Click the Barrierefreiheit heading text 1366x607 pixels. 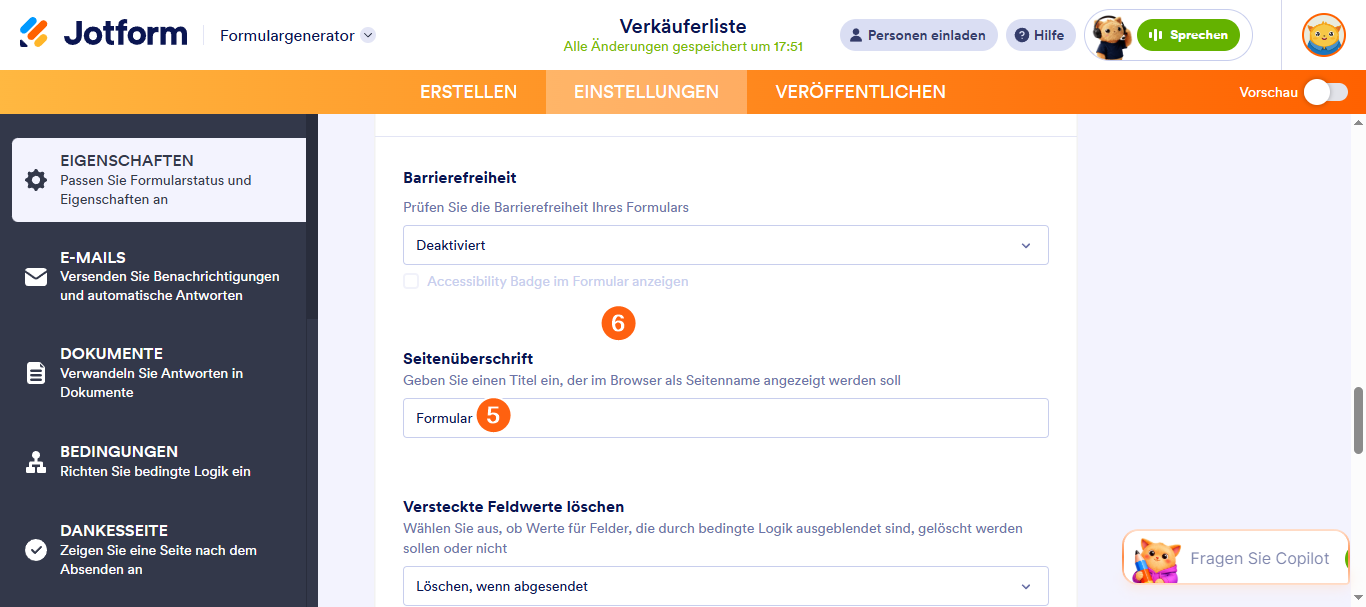[x=460, y=178]
